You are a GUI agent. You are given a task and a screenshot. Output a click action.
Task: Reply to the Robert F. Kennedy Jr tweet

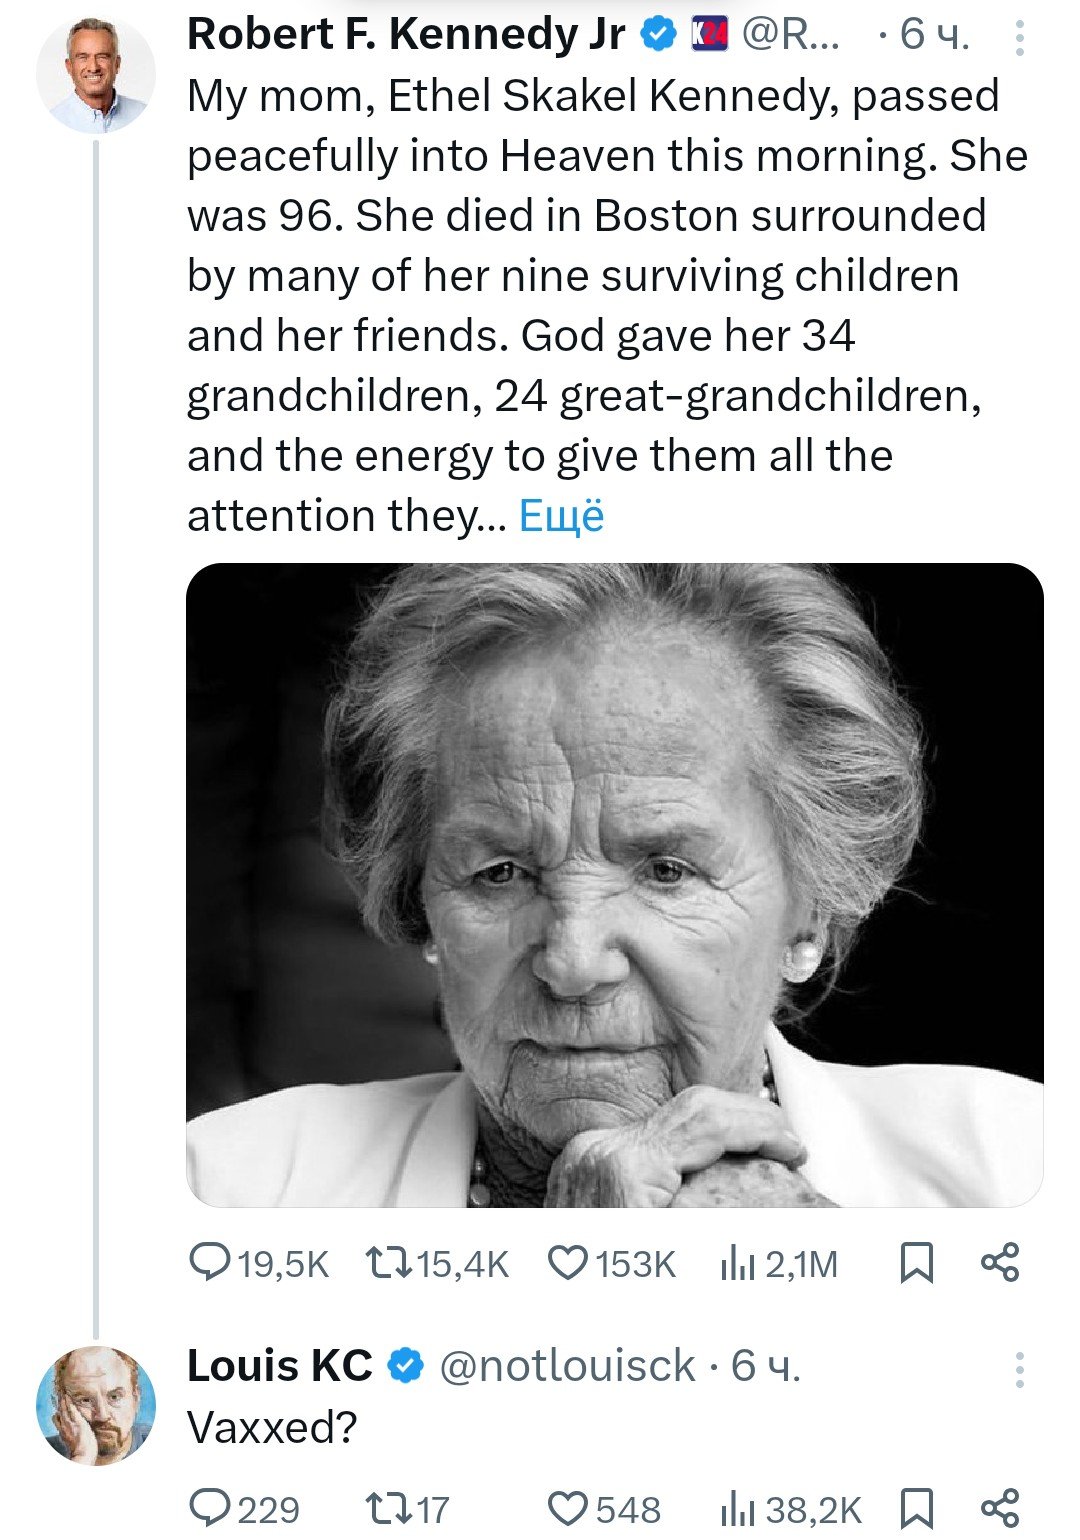(x=210, y=1263)
